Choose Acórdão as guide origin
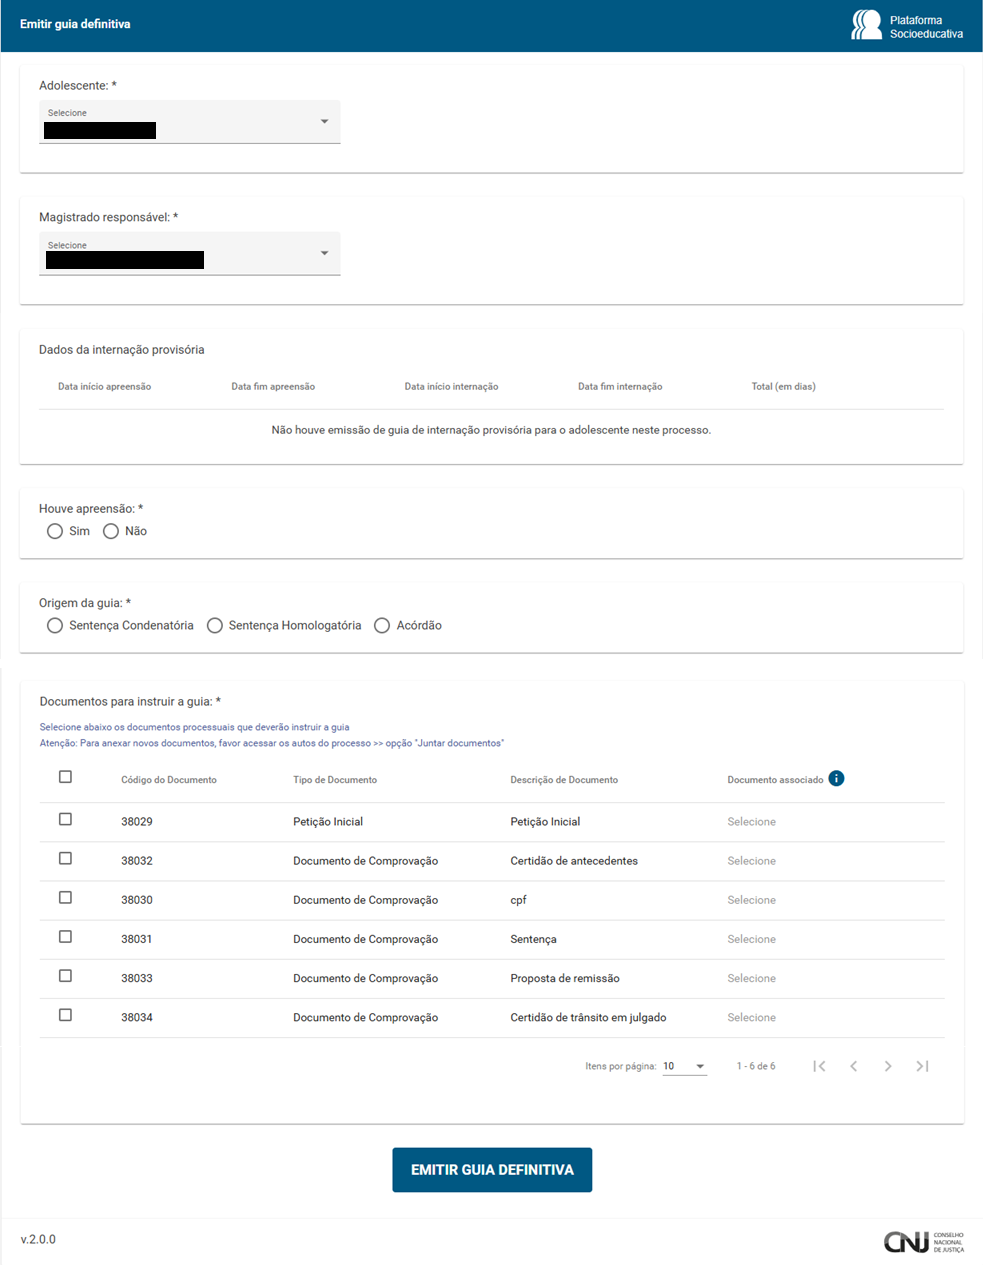Viewport: 983px width, 1266px height. (x=382, y=625)
